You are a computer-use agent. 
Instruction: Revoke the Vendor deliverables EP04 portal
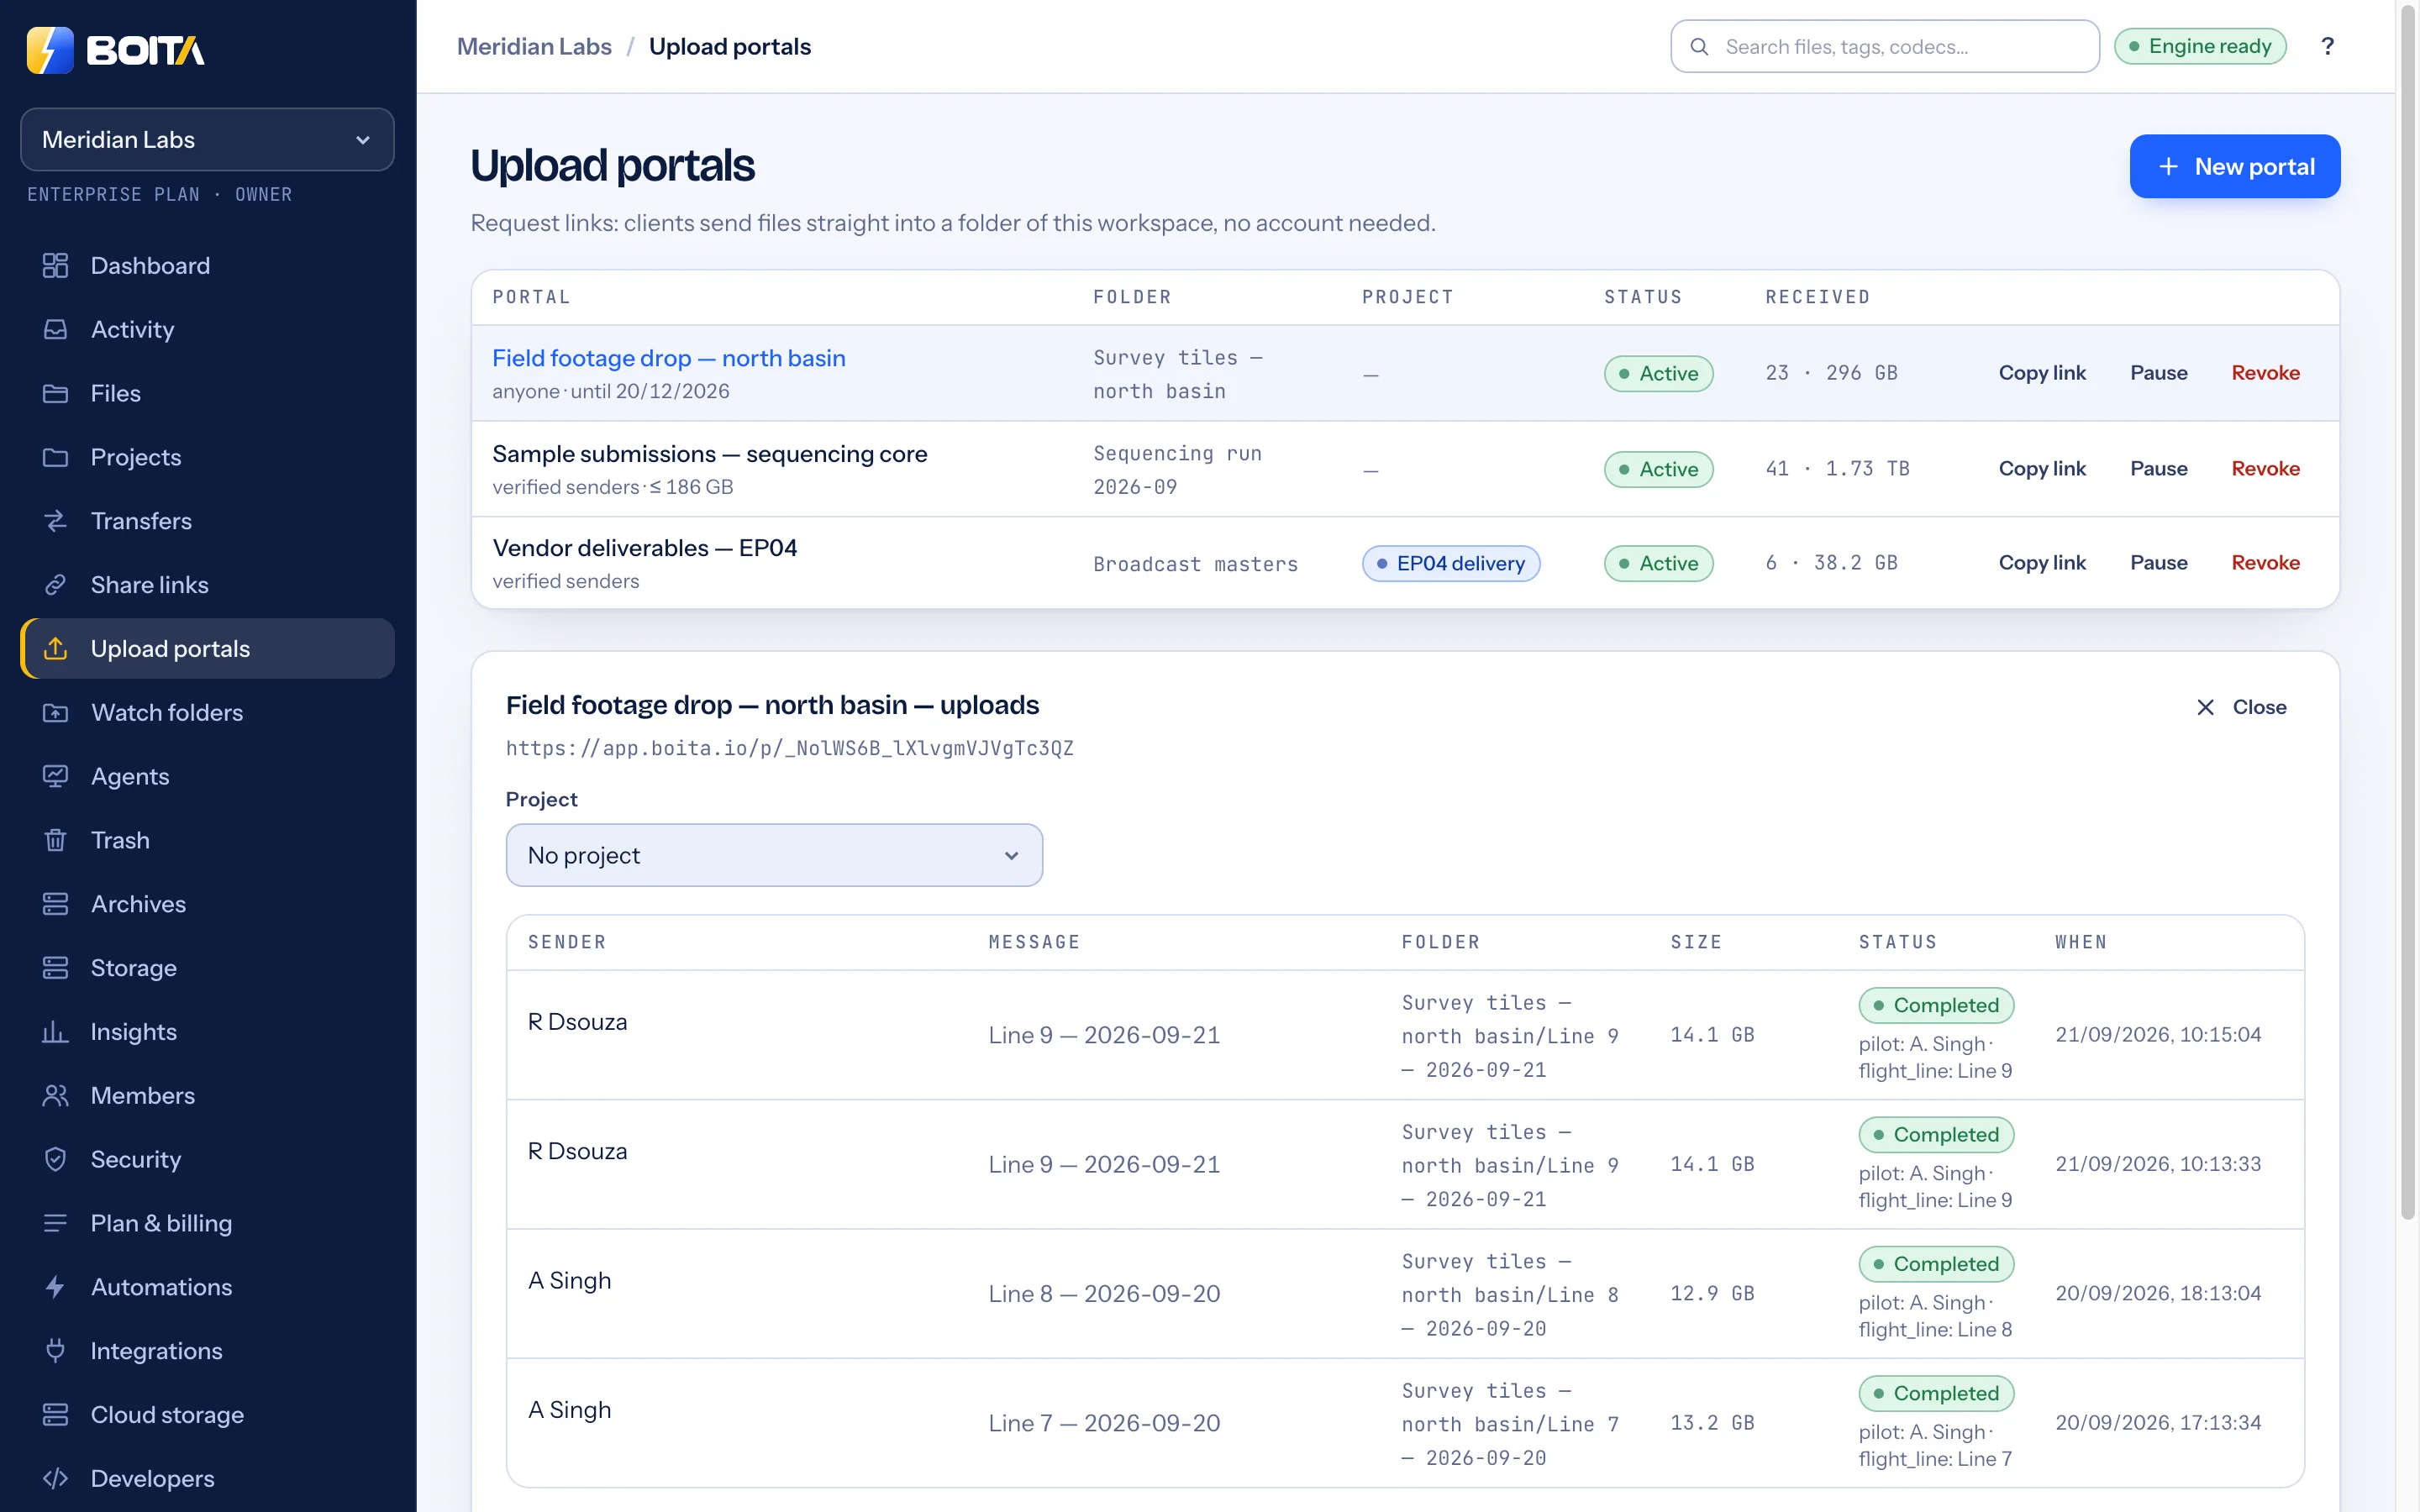pyautogui.click(x=2265, y=563)
